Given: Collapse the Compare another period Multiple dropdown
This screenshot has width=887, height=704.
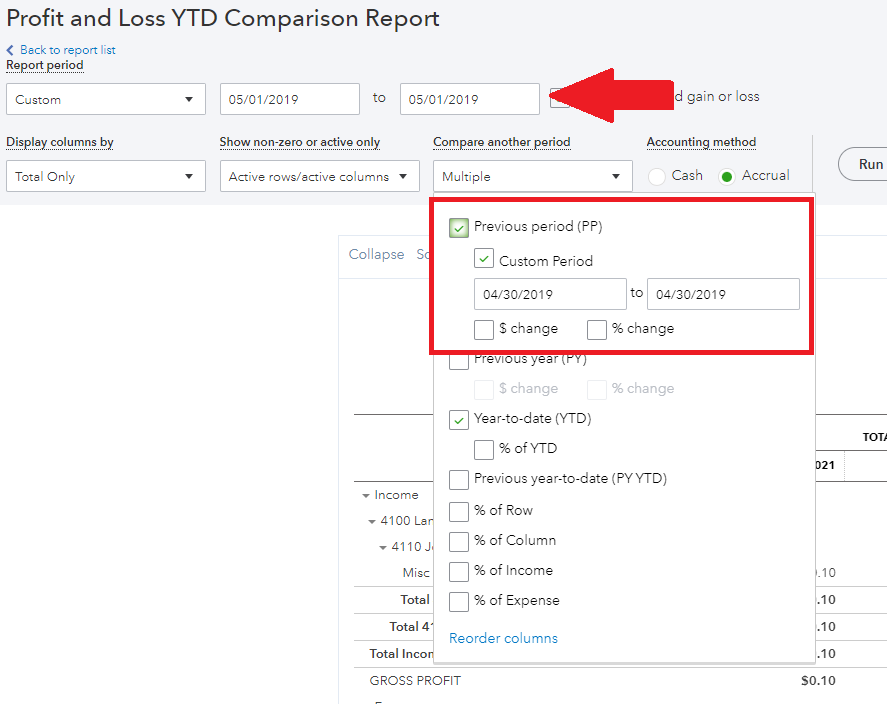Looking at the screenshot, I should click(532, 177).
